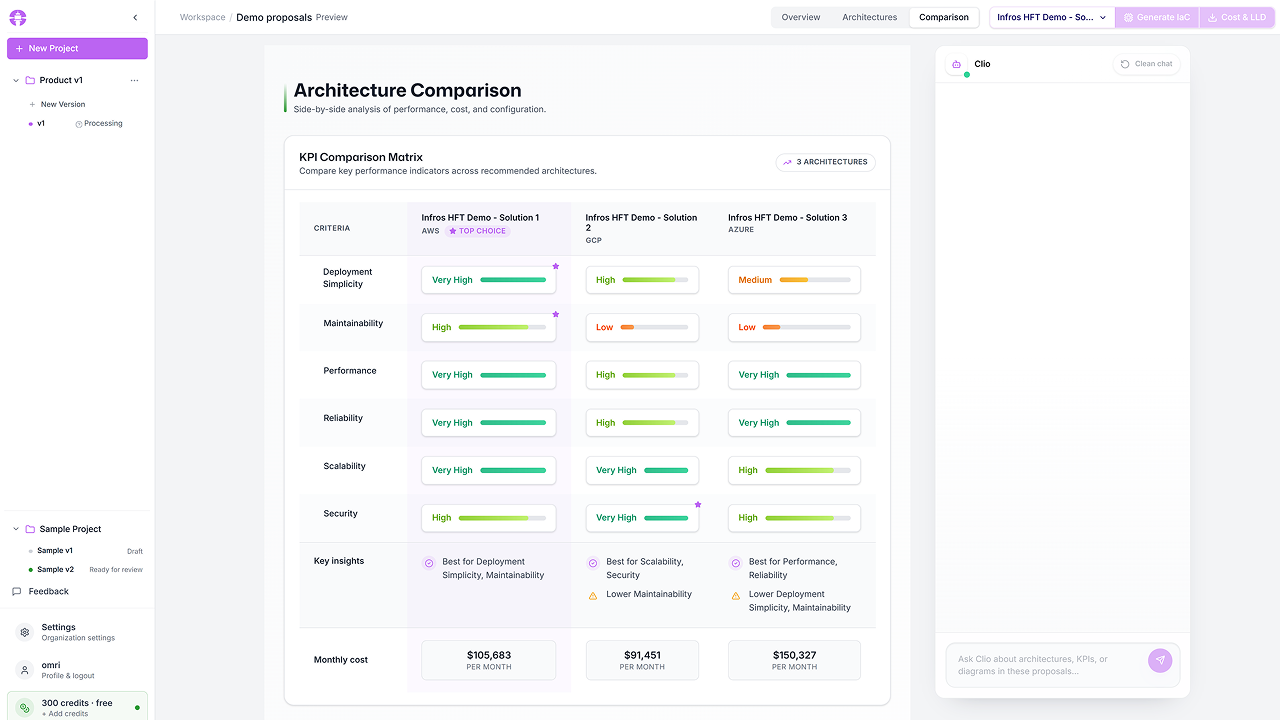Click the $150,327 per month cost card
The width and height of the screenshot is (1280, 720).
pyautogui.click(x=794, y=660)
